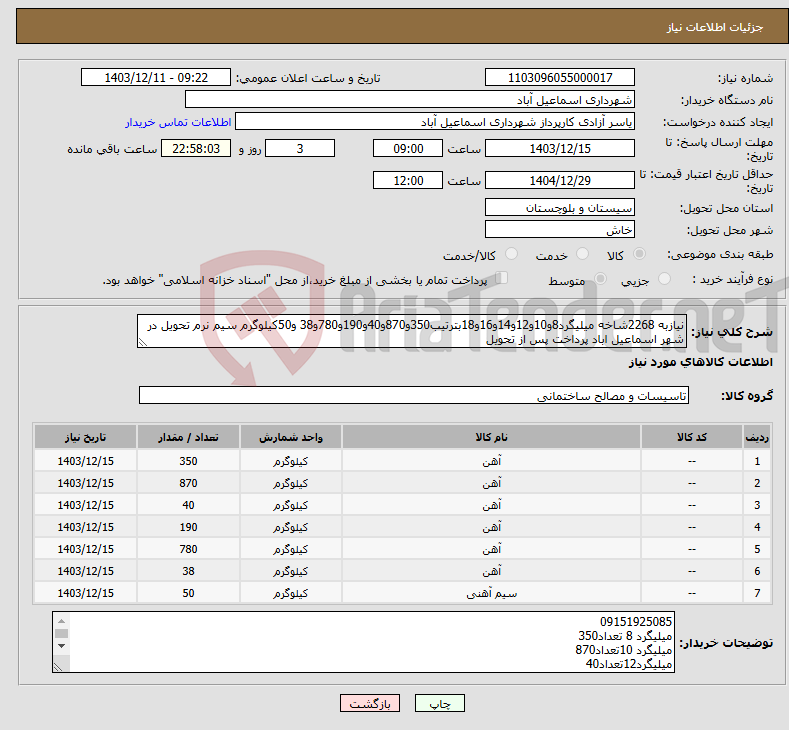
Task: Click the تعداد / مقدار column header
Action: pos(188,437)
